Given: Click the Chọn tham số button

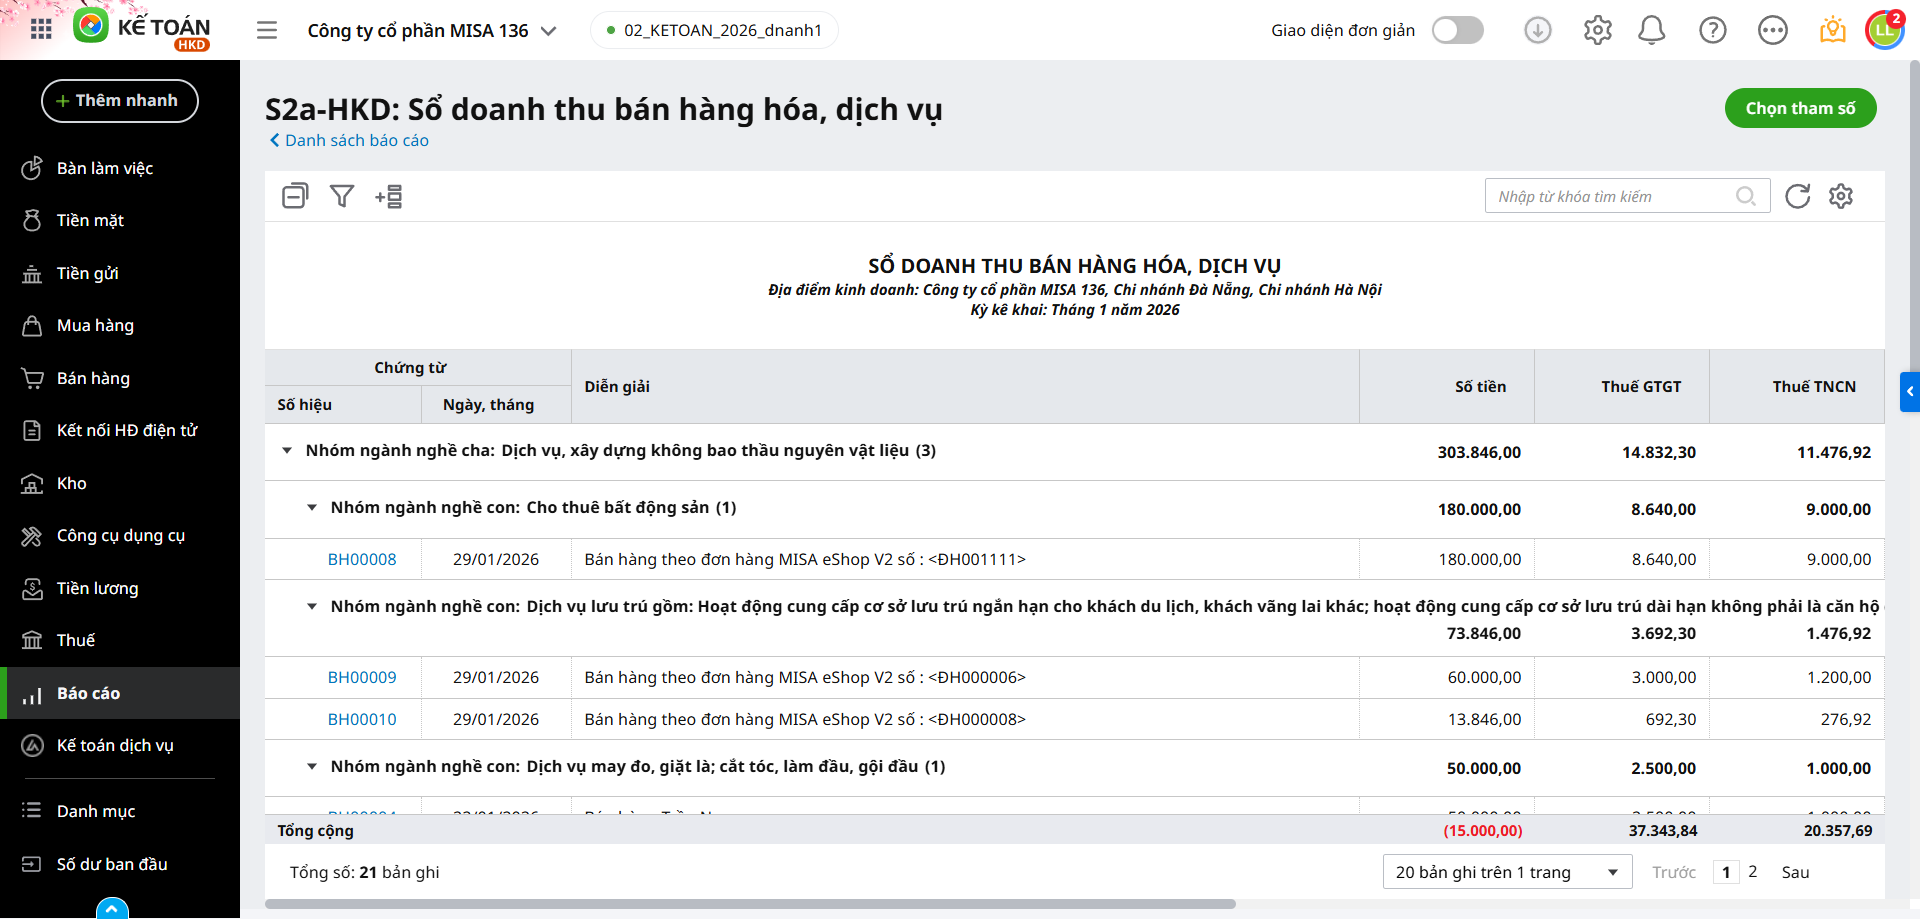Looking at the screenshot, I should click(1799, 108).
